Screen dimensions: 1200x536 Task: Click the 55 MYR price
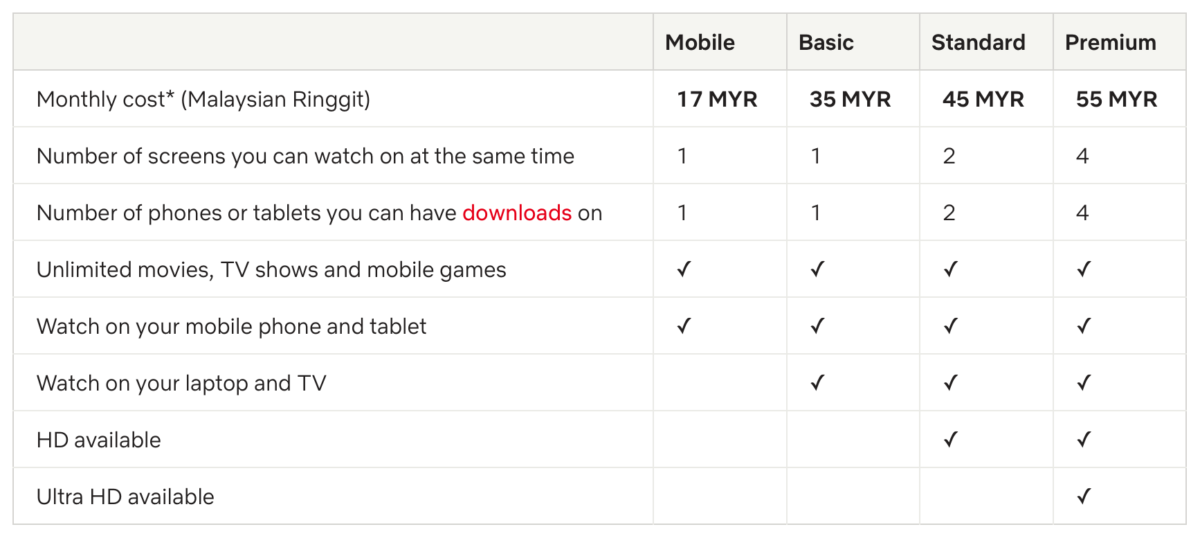(1116, 100)
